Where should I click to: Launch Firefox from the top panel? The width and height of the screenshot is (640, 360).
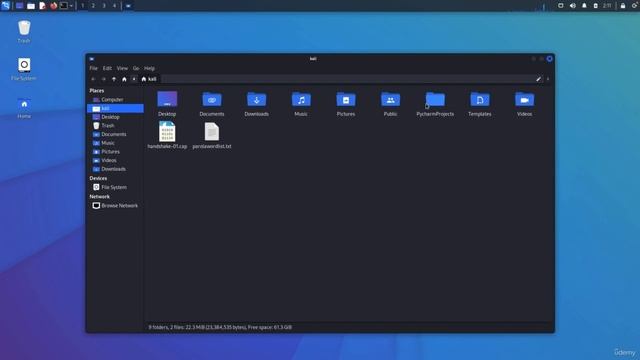tap(54, 6)
